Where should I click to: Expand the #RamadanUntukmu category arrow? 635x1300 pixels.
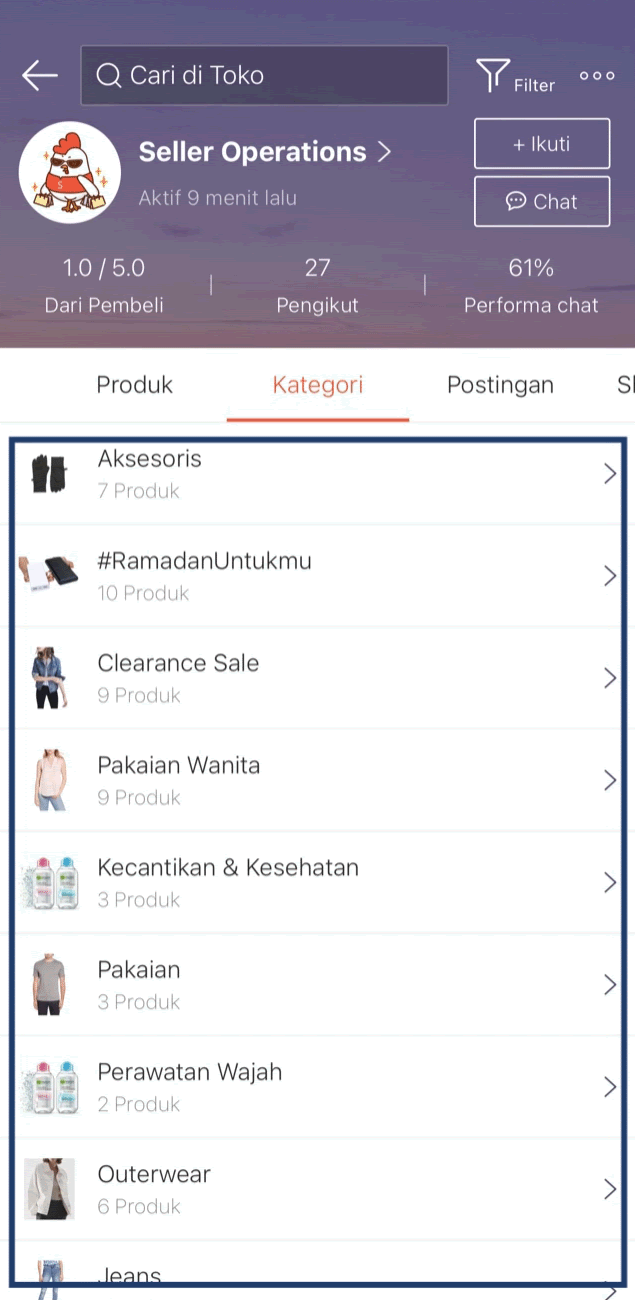point(610,576)
